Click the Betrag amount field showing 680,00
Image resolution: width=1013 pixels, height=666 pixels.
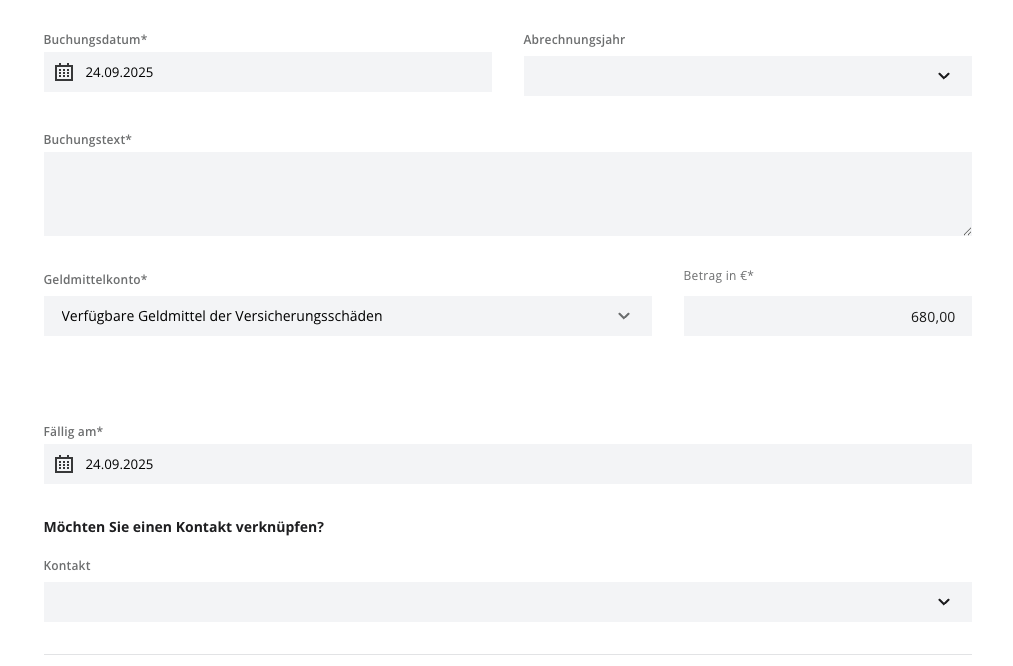[x=827, y=316]
